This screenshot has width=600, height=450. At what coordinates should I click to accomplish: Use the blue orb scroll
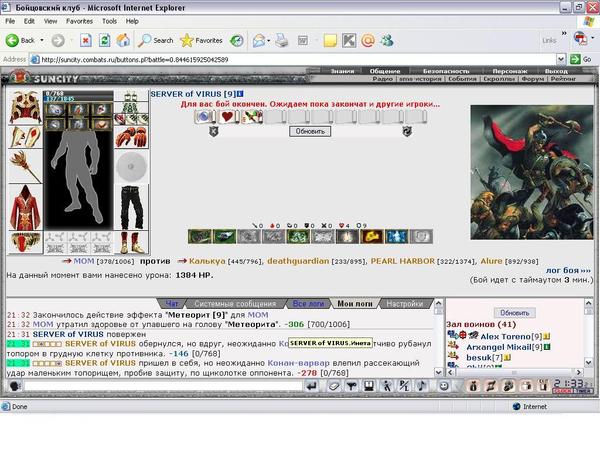point(205,116)
